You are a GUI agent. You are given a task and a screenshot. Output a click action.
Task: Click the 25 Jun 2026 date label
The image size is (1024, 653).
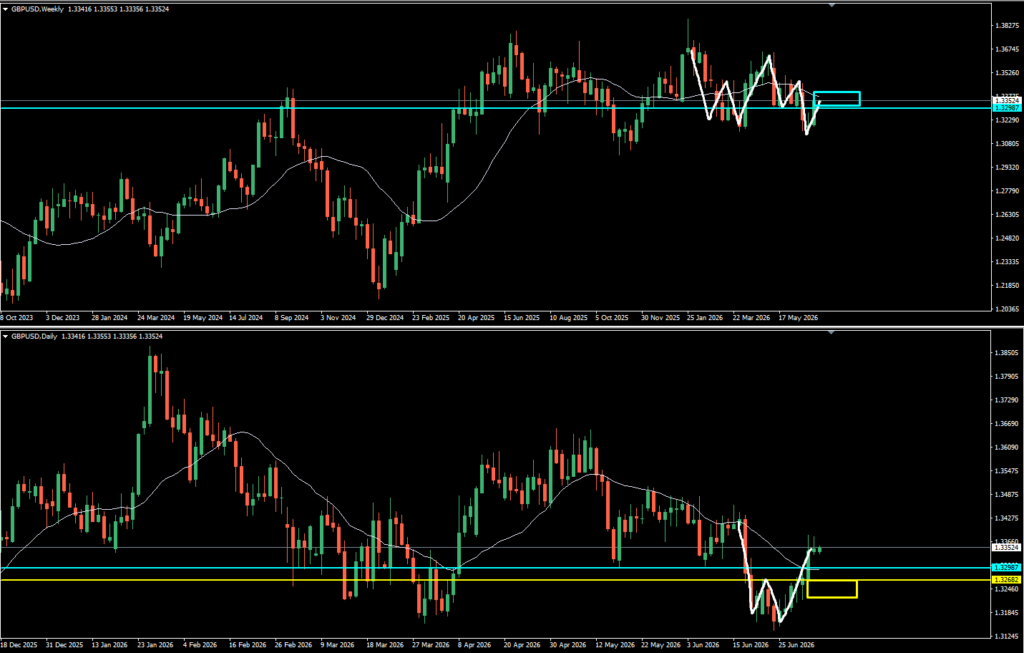point(796,645)
